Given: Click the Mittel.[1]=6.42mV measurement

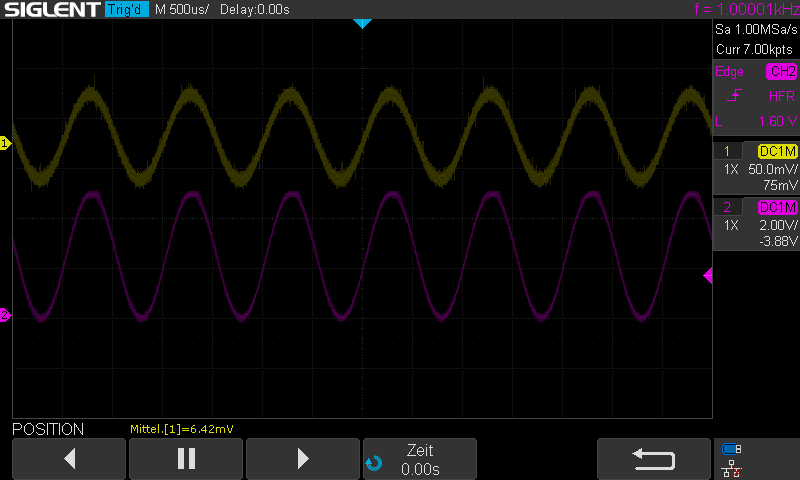Looking at the screenshot, I should point(182,429).
